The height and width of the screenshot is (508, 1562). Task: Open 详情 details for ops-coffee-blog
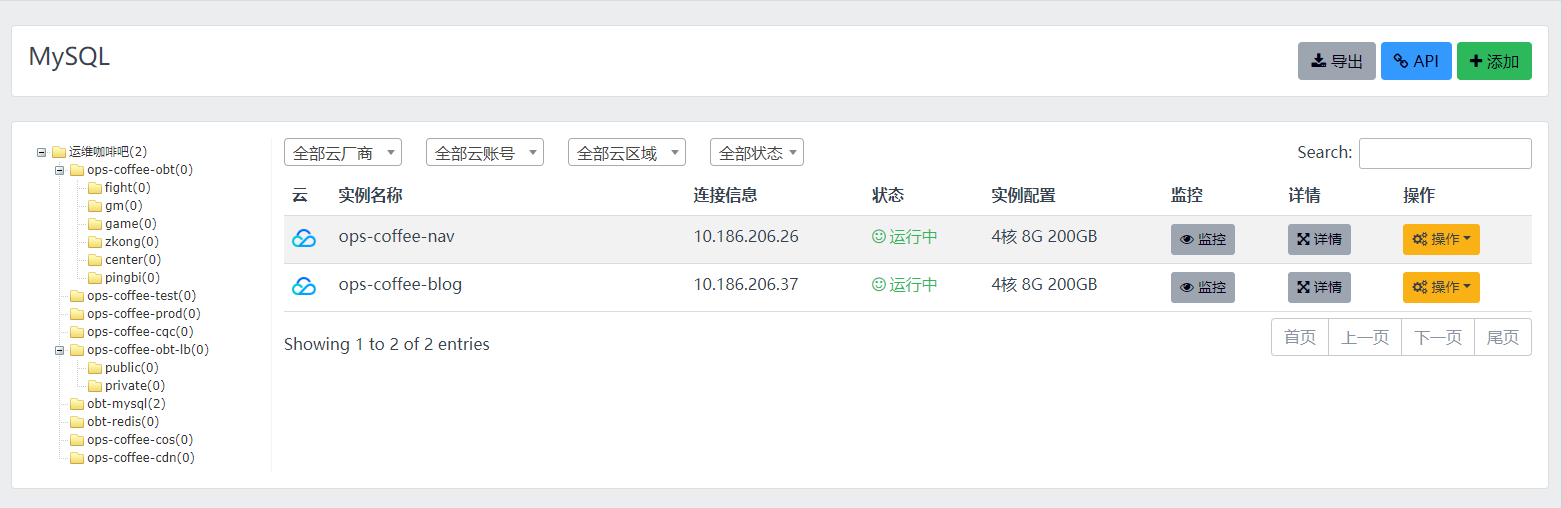[x=1318, y=288]
